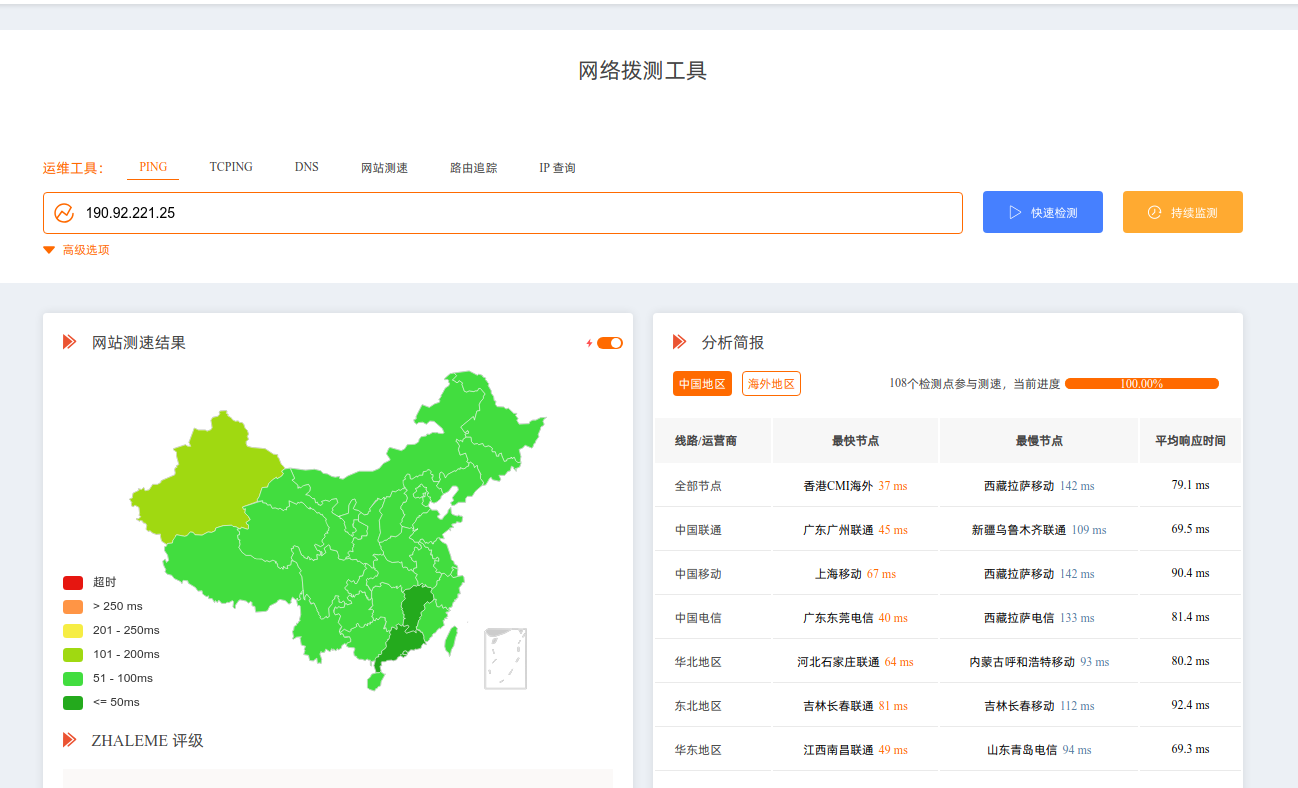Screen dimensions: 1298x788
Task: Click the red arrow icon beside 网站测速结果
Action: [69, 342]
